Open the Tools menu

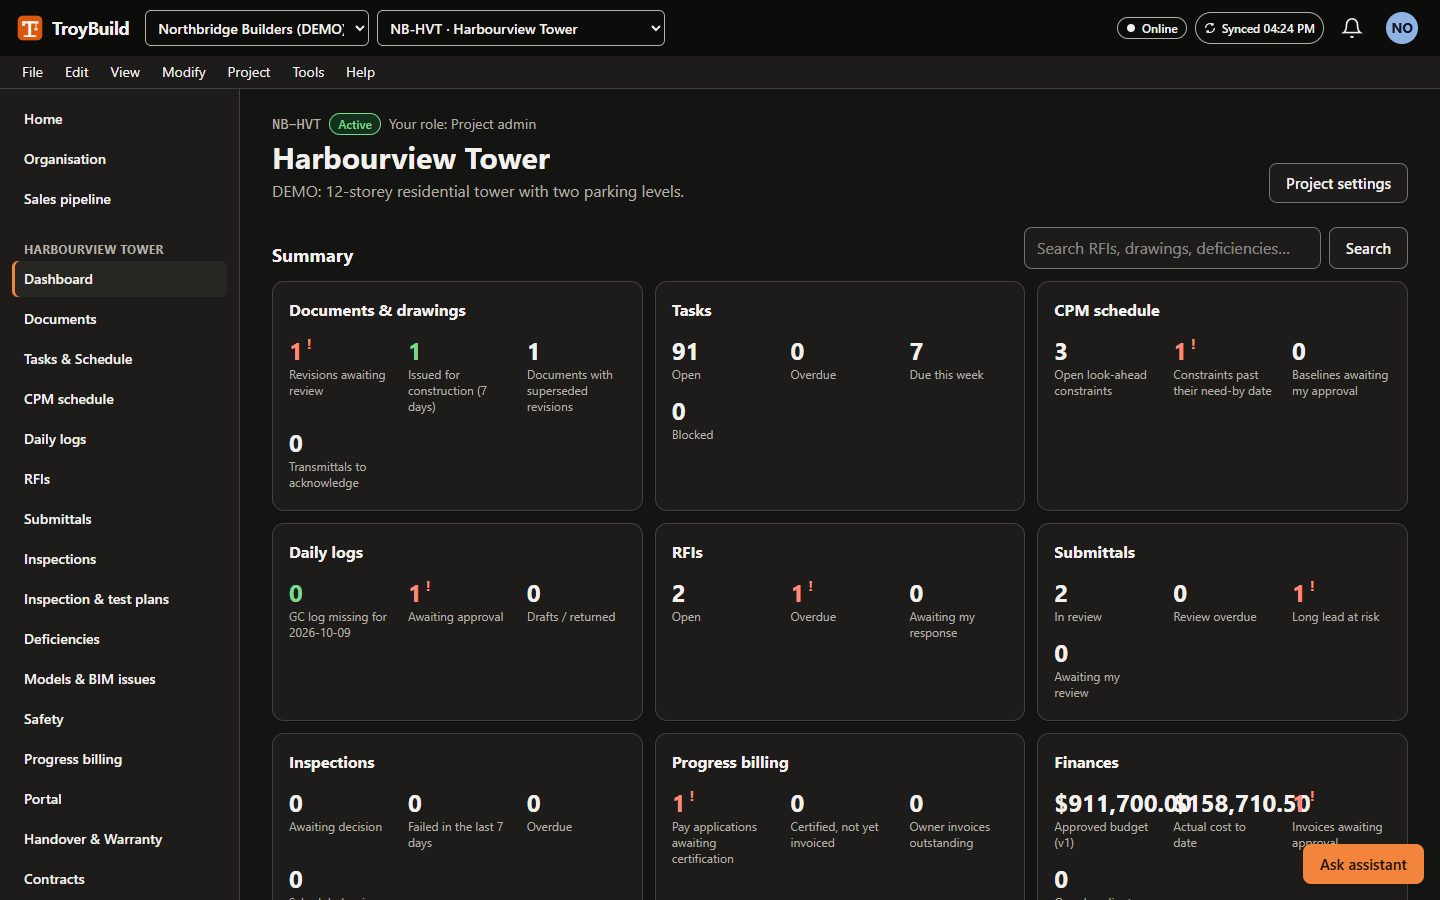(x=308, y=72)
